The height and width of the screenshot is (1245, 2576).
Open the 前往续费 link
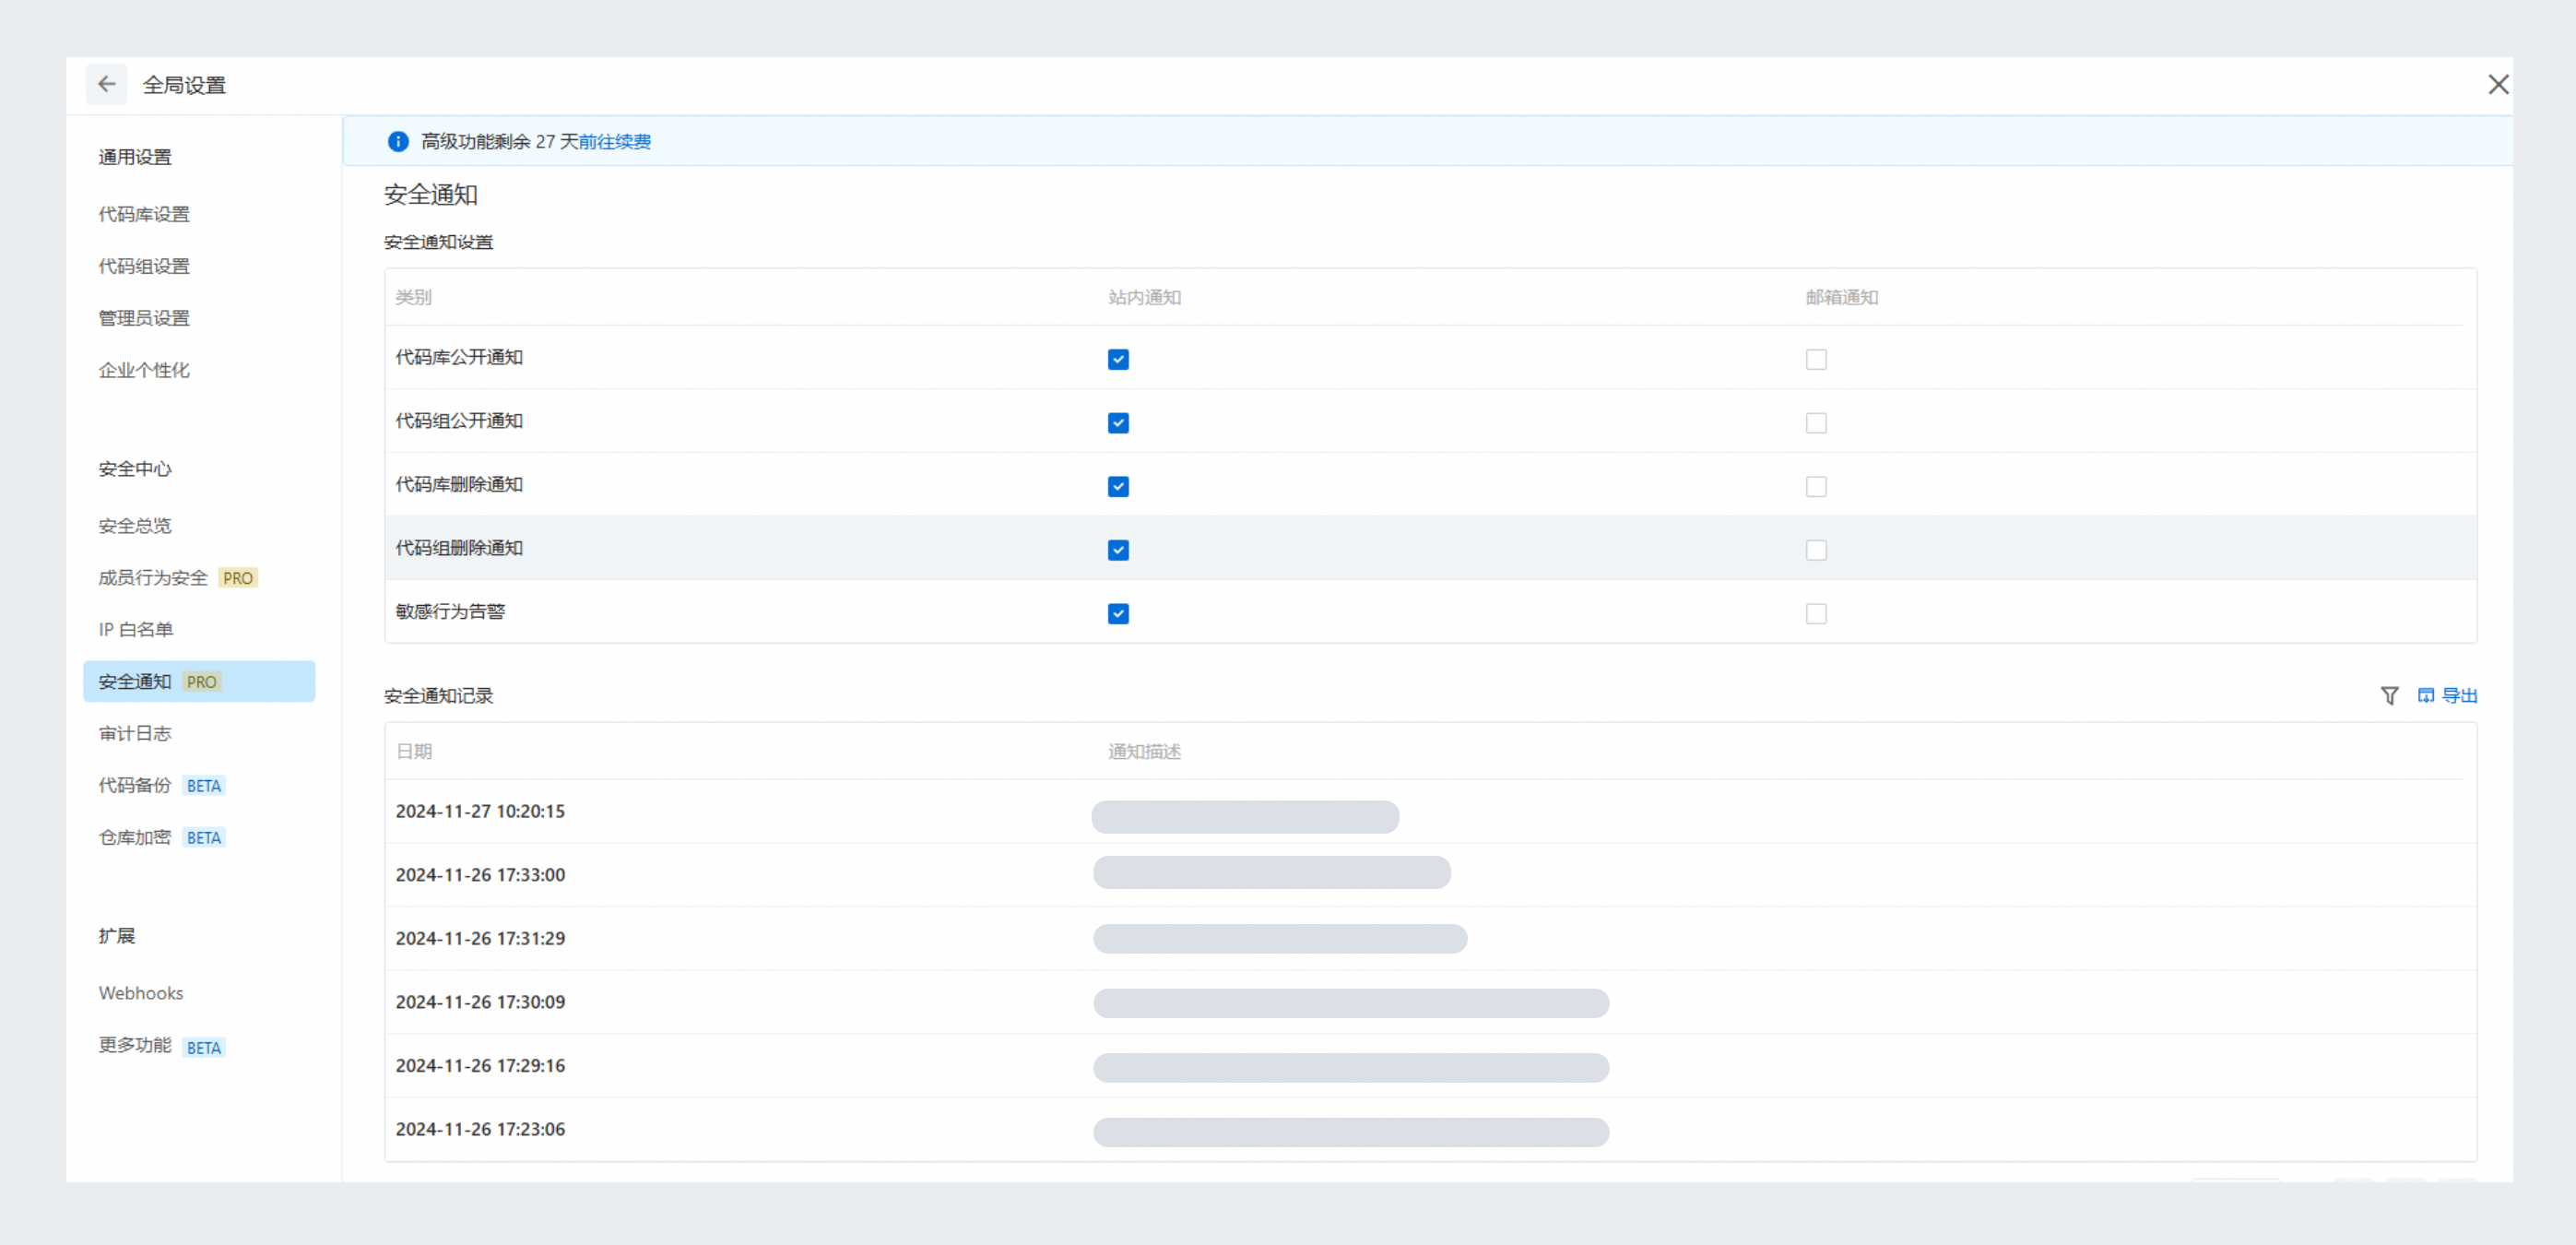click(614, 142)
